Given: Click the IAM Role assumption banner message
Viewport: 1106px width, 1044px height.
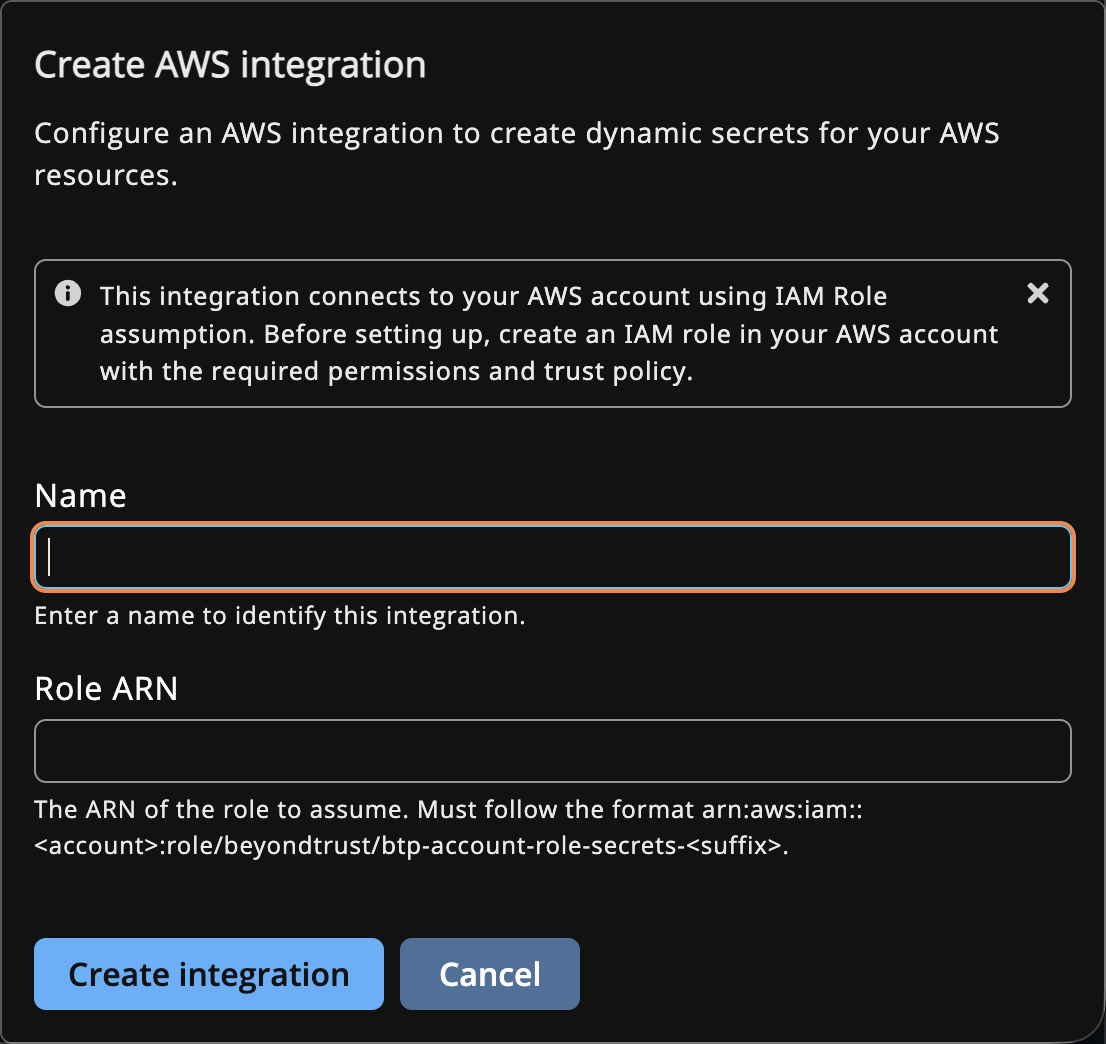Looking at the screenshot, I should pyautogui.click(x=549, y=334).
